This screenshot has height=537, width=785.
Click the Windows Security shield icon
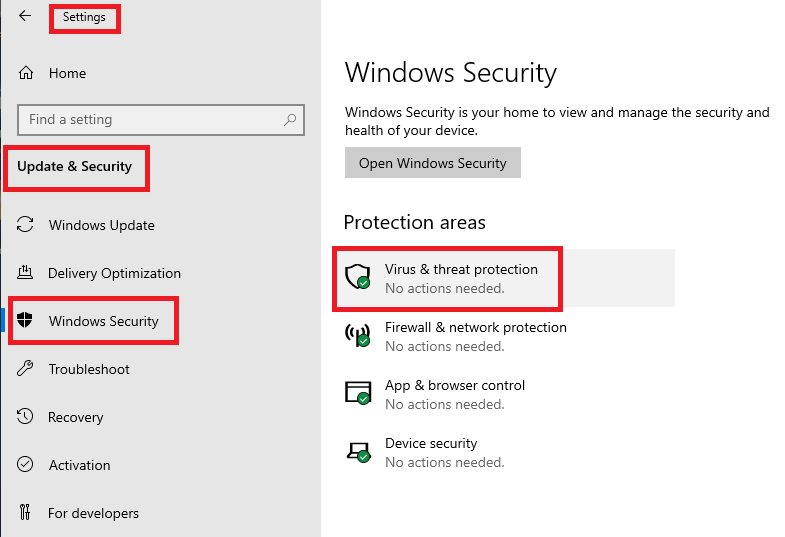pos(27,321)
